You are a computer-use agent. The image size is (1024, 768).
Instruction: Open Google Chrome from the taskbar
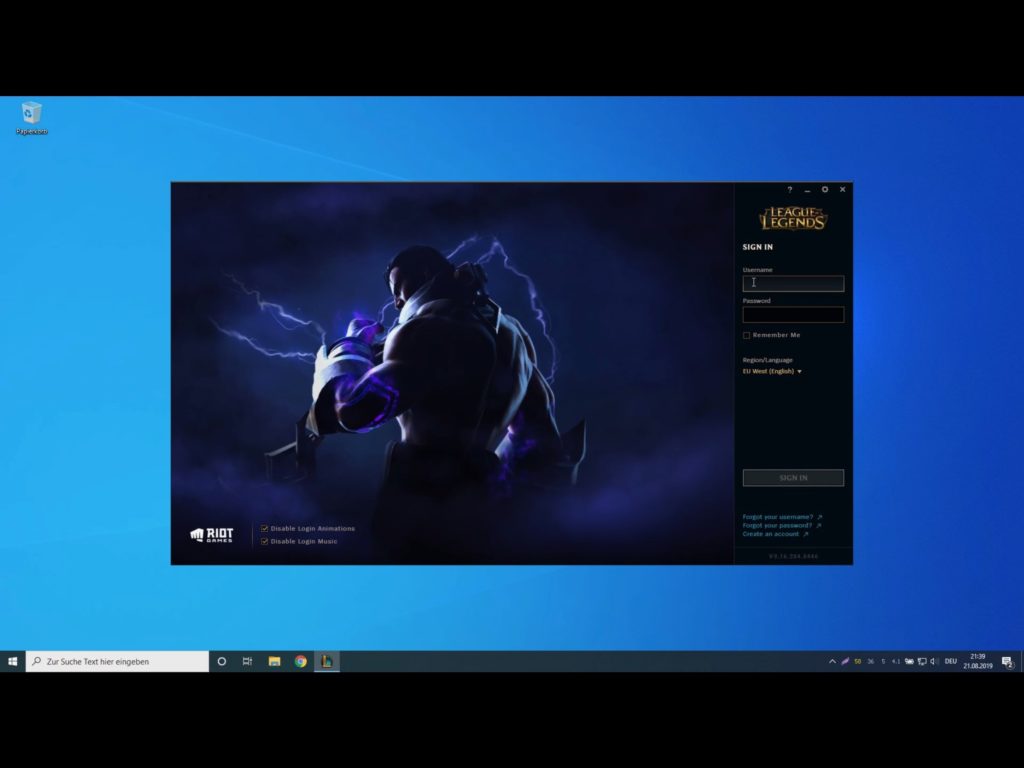coord(300,661)
